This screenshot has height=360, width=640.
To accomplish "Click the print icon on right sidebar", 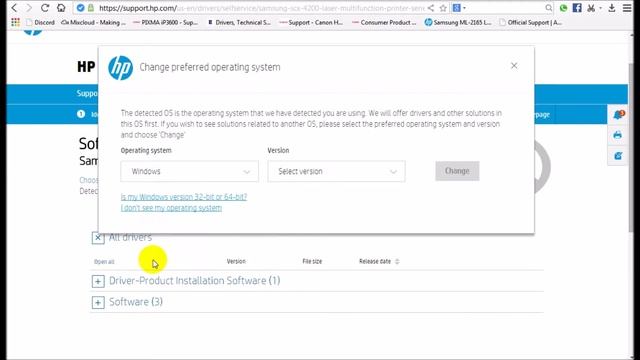I will 618,135.
